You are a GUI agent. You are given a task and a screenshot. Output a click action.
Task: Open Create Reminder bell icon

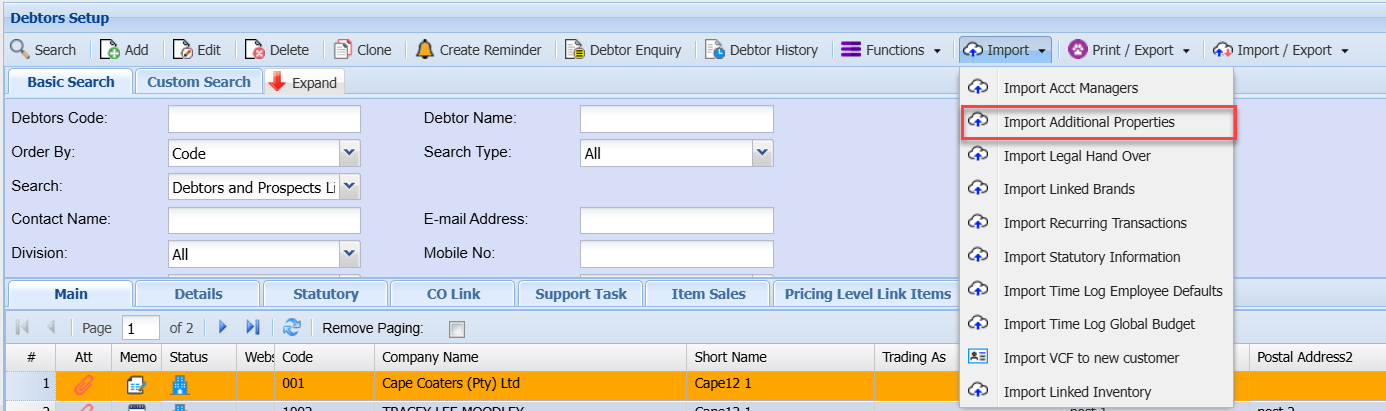point(425,49)
